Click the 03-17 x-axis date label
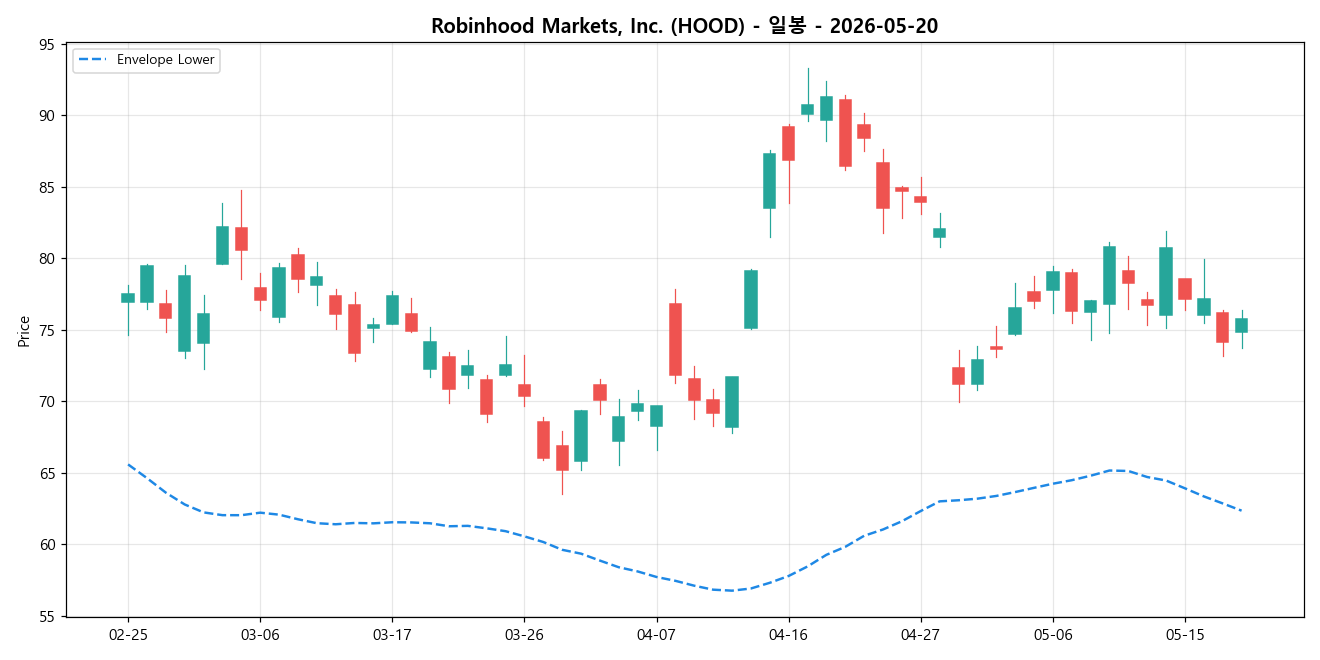The image size is (1320, 660). point(391,635)
